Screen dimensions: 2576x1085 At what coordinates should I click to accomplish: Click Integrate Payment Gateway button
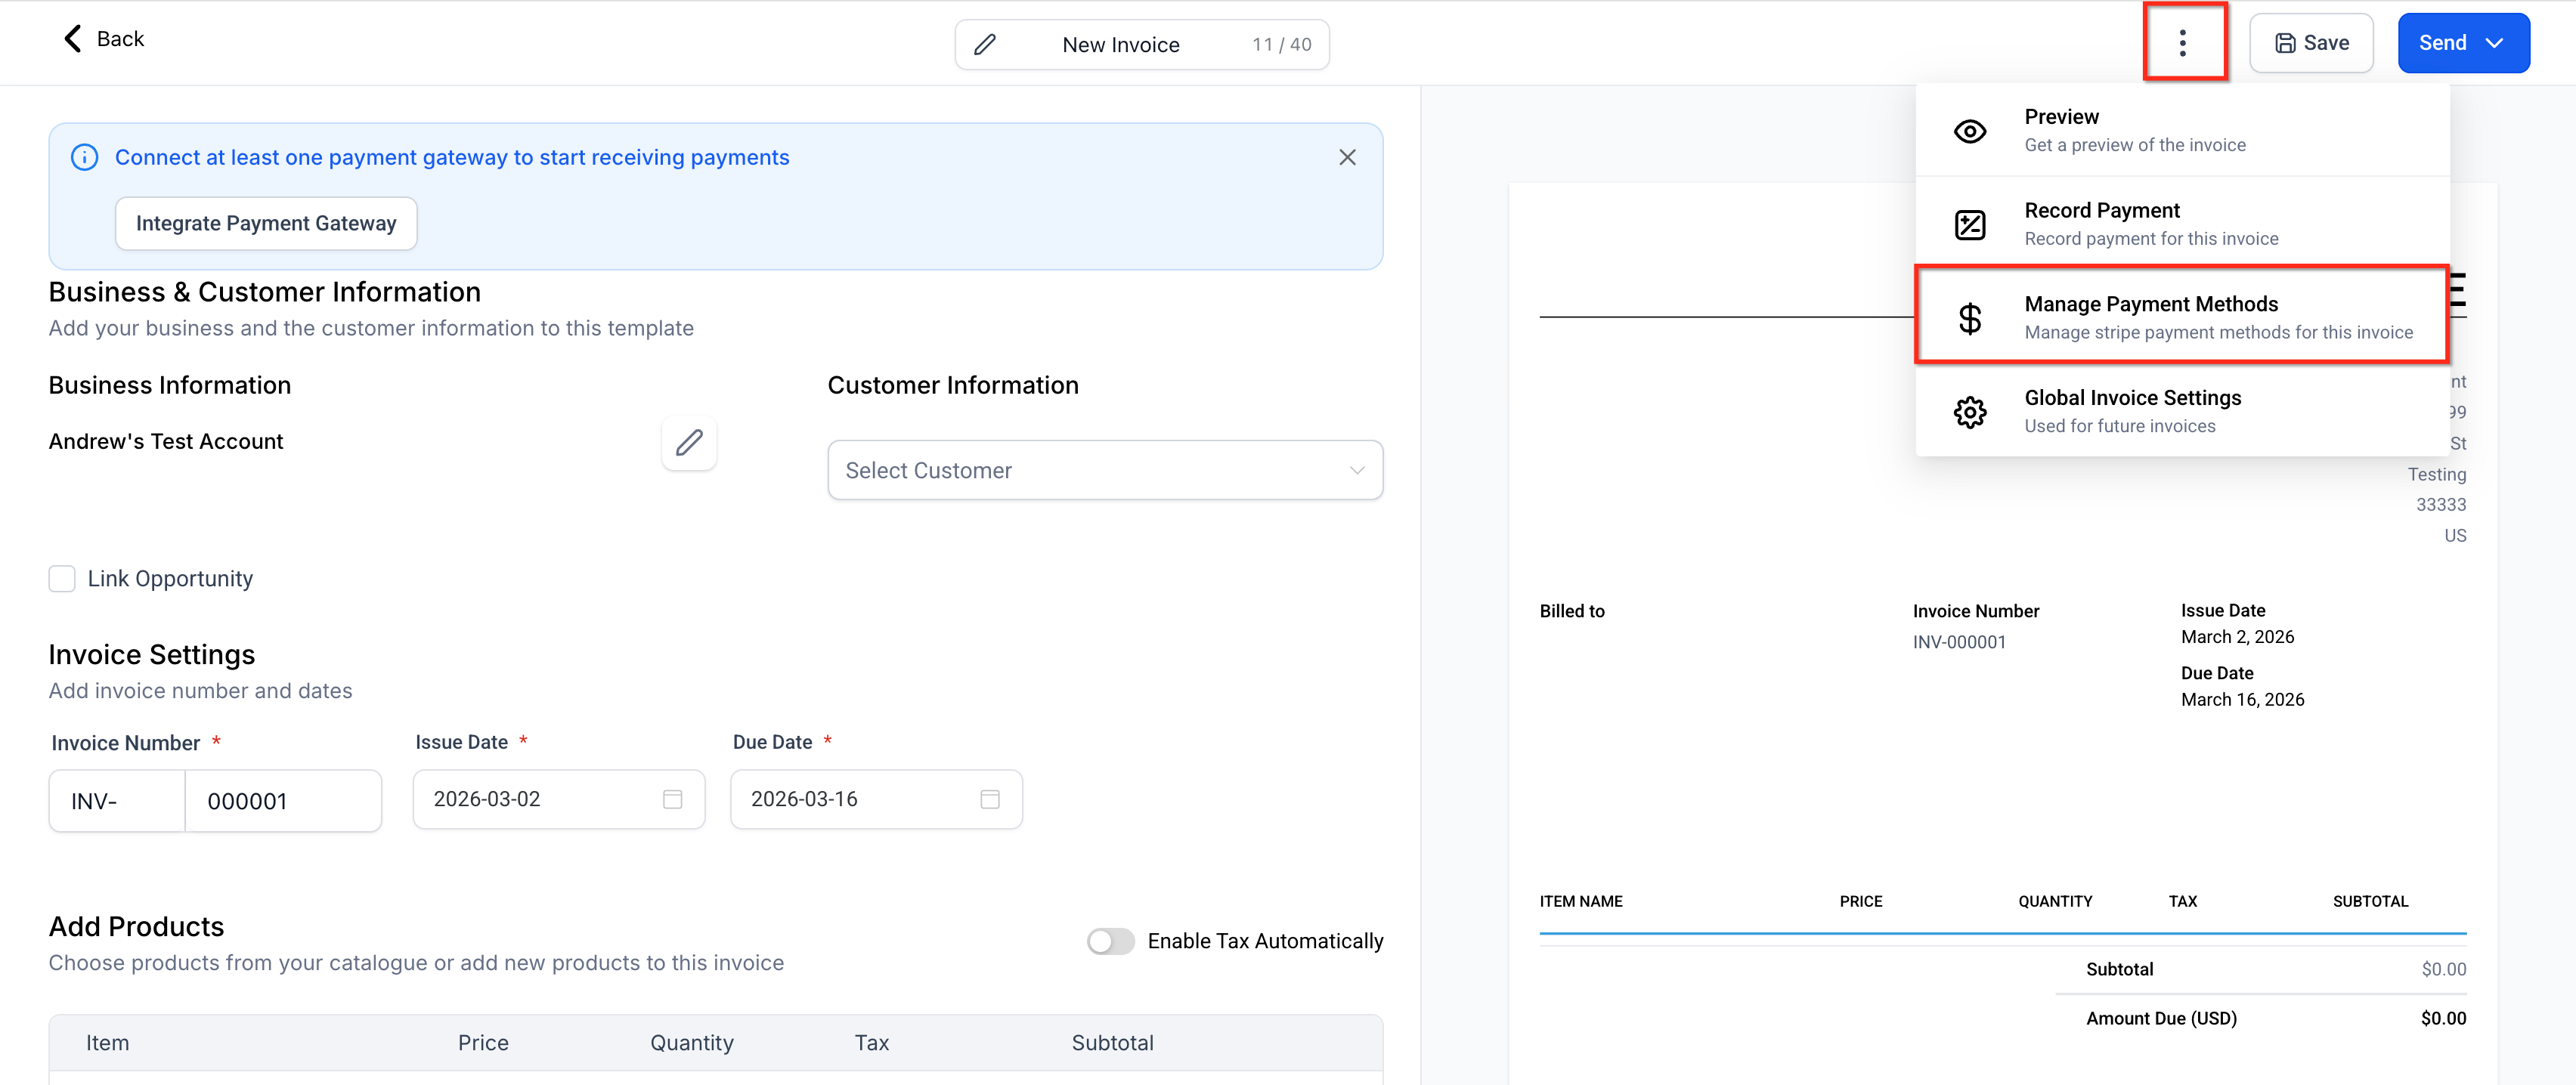266,224
